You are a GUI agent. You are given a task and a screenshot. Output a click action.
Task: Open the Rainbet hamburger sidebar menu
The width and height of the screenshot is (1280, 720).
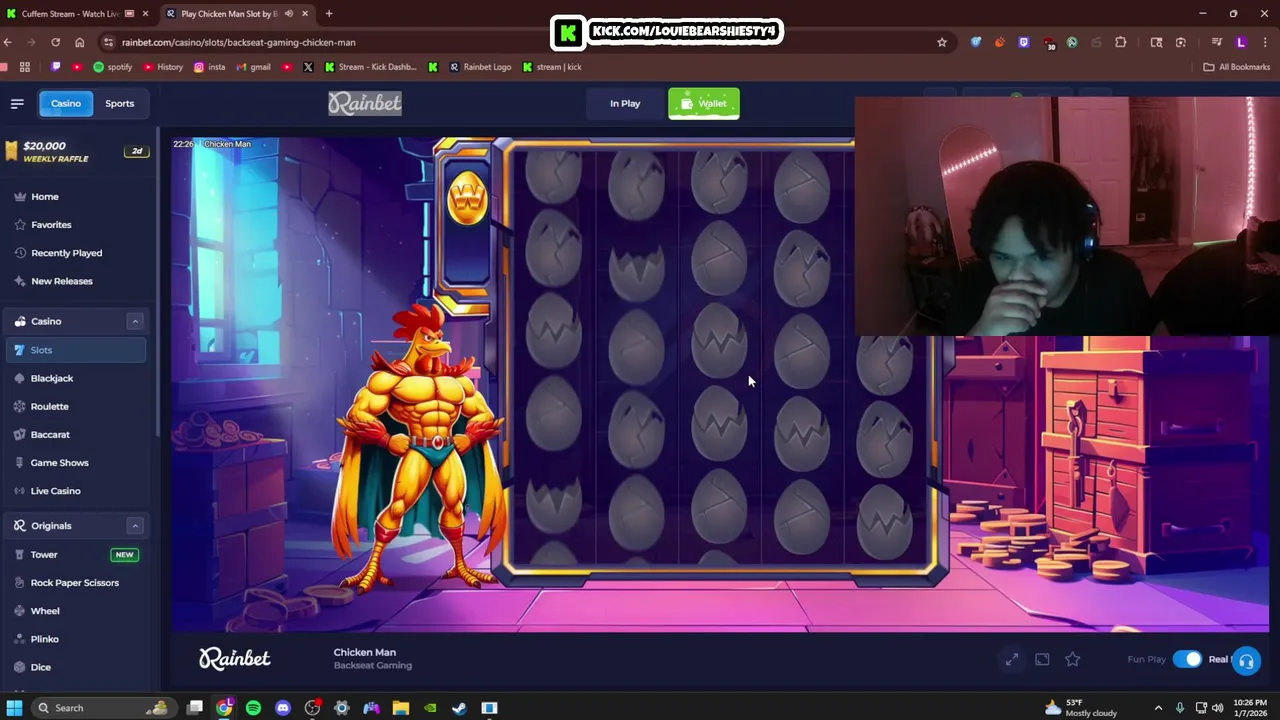point(17,103)
